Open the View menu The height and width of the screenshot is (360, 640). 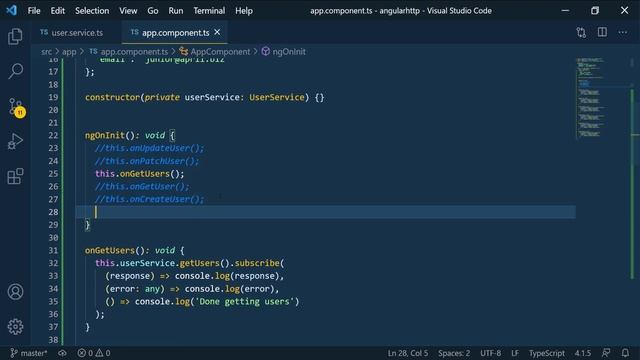[128, 11]
